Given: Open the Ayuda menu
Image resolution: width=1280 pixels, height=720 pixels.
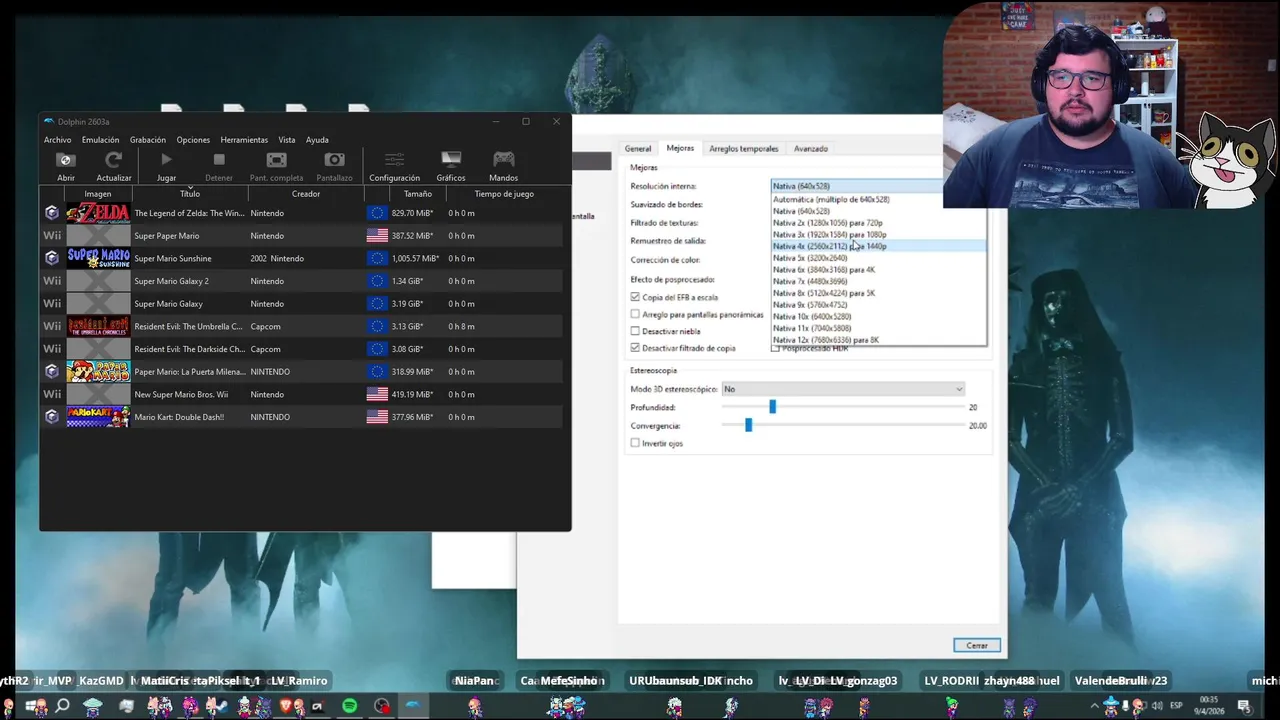Looking at the screenshot, I should click(x=317, y=140).
